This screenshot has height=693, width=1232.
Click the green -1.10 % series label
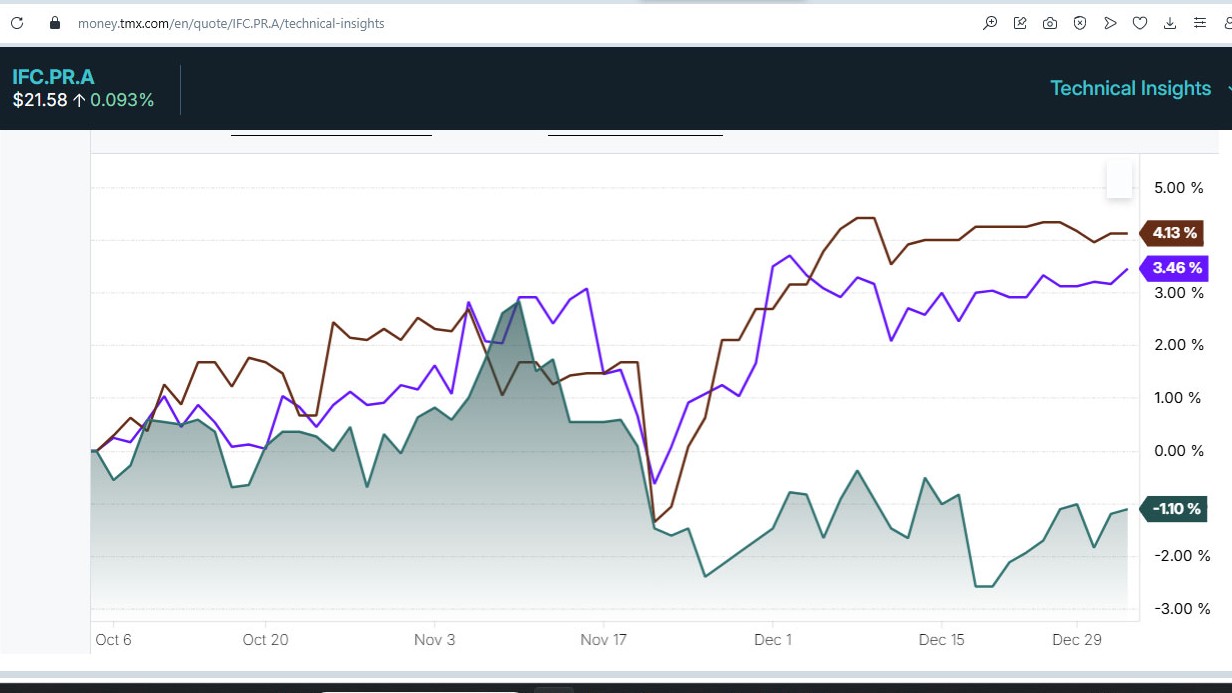(1175, 509)
